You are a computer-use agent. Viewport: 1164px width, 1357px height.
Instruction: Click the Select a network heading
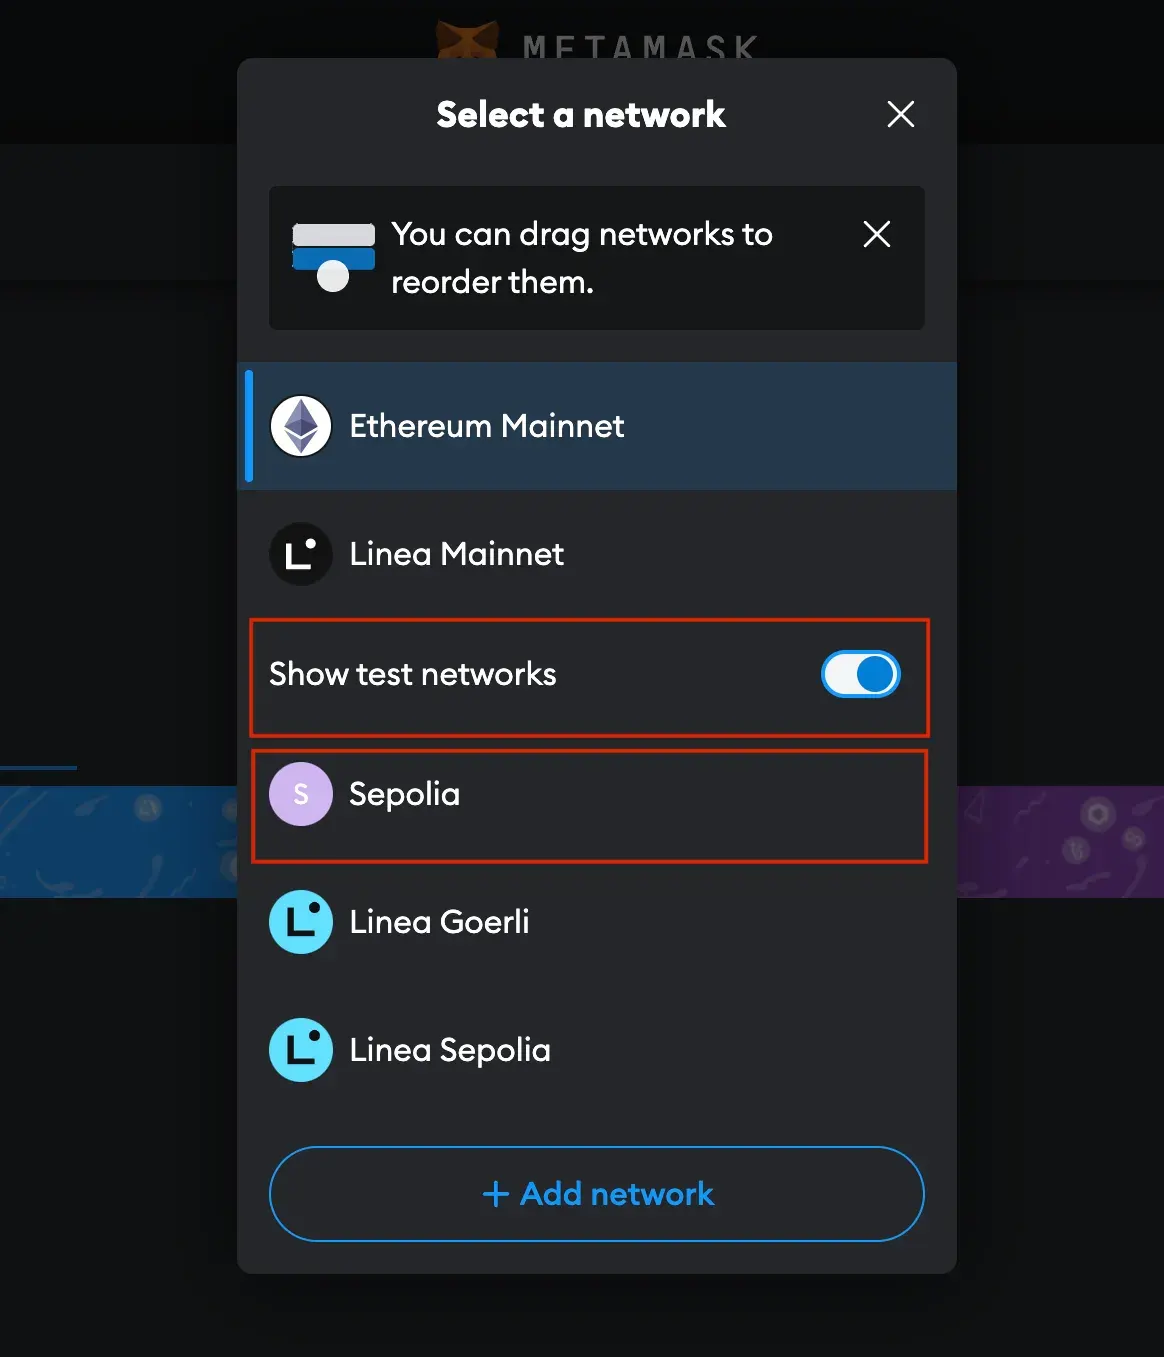click(581, 115)
